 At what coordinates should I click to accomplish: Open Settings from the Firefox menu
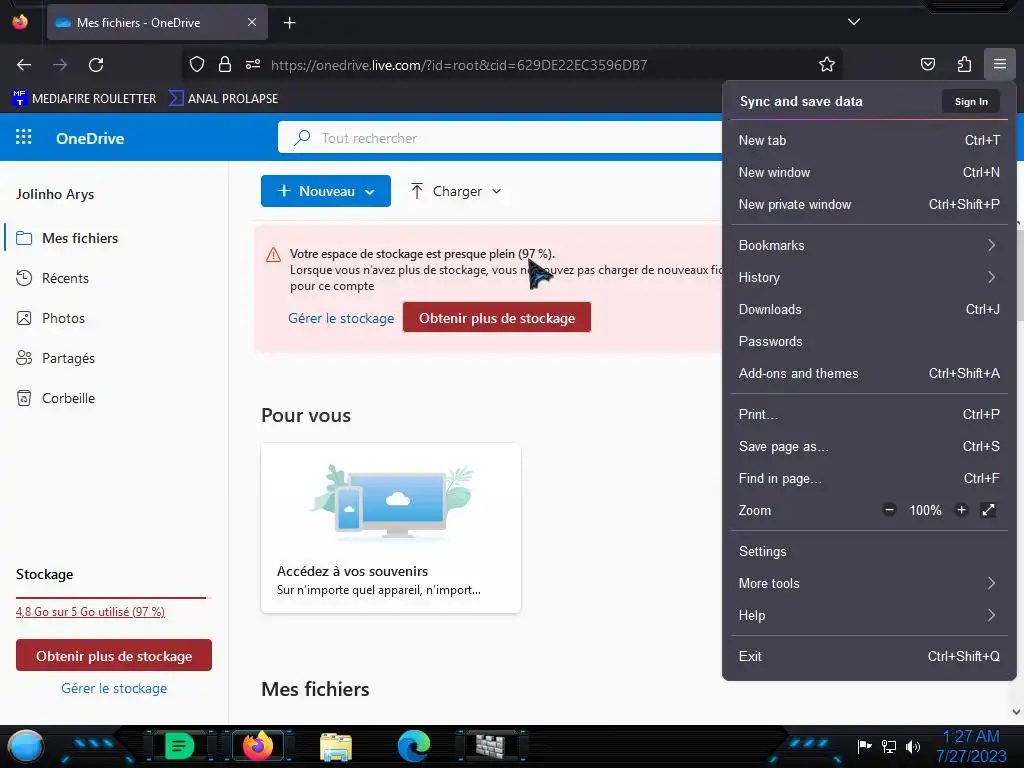coord(869,551)
